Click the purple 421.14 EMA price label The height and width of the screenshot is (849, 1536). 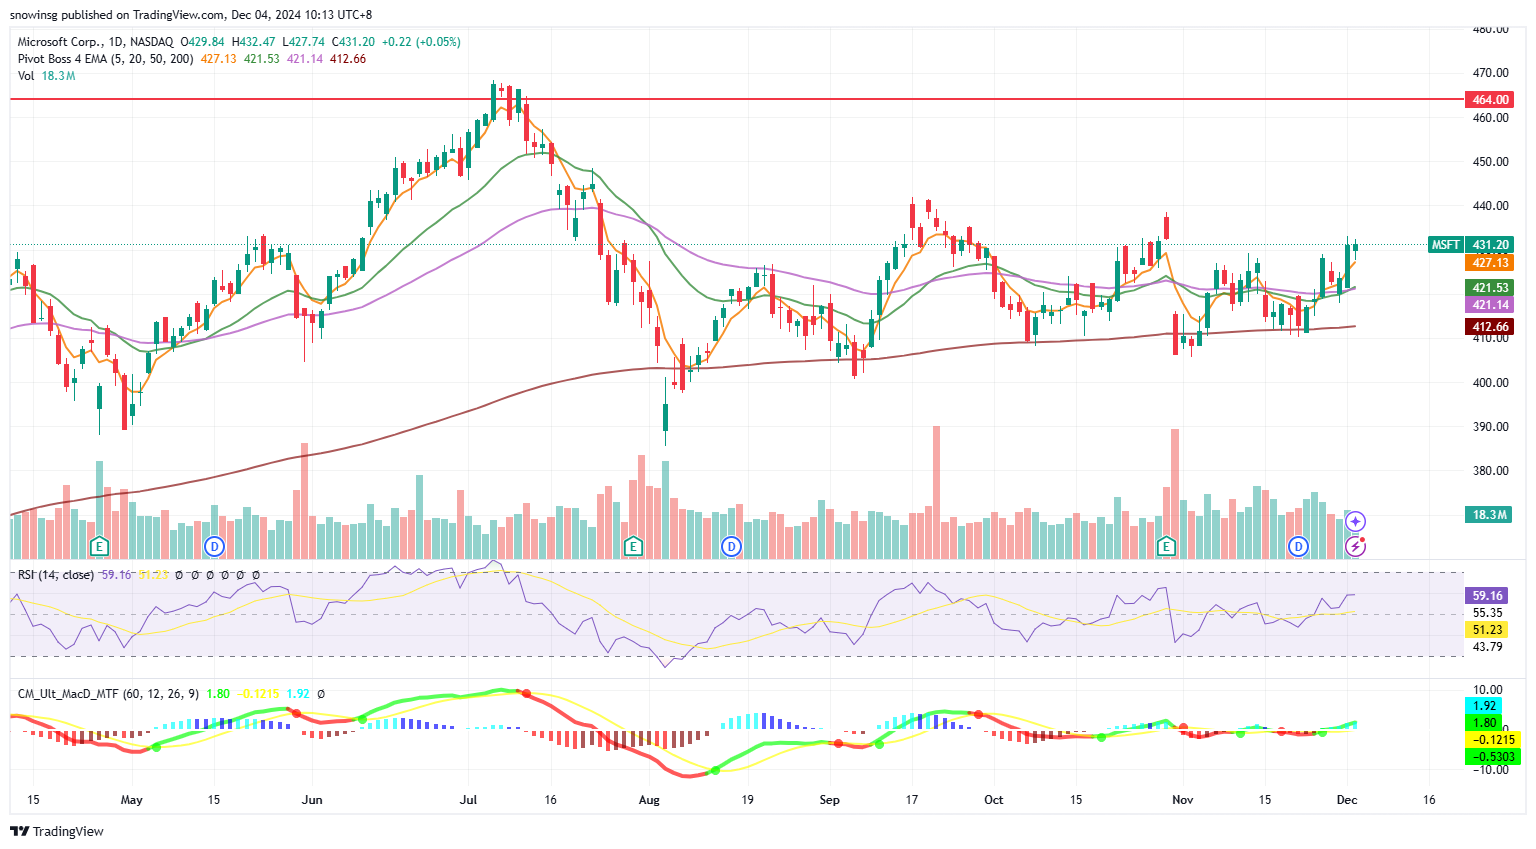(x=1490, y=305)
